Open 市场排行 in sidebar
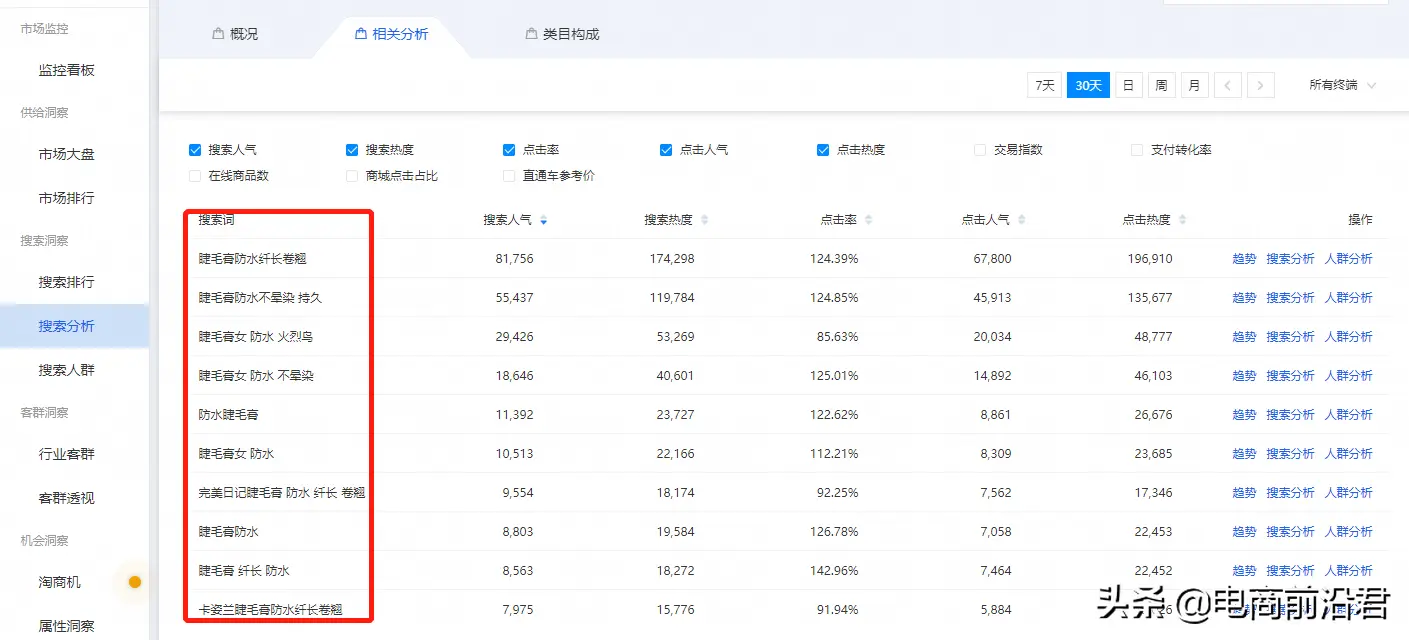Screen dimensions: 1409x640 tap(66, 198)
